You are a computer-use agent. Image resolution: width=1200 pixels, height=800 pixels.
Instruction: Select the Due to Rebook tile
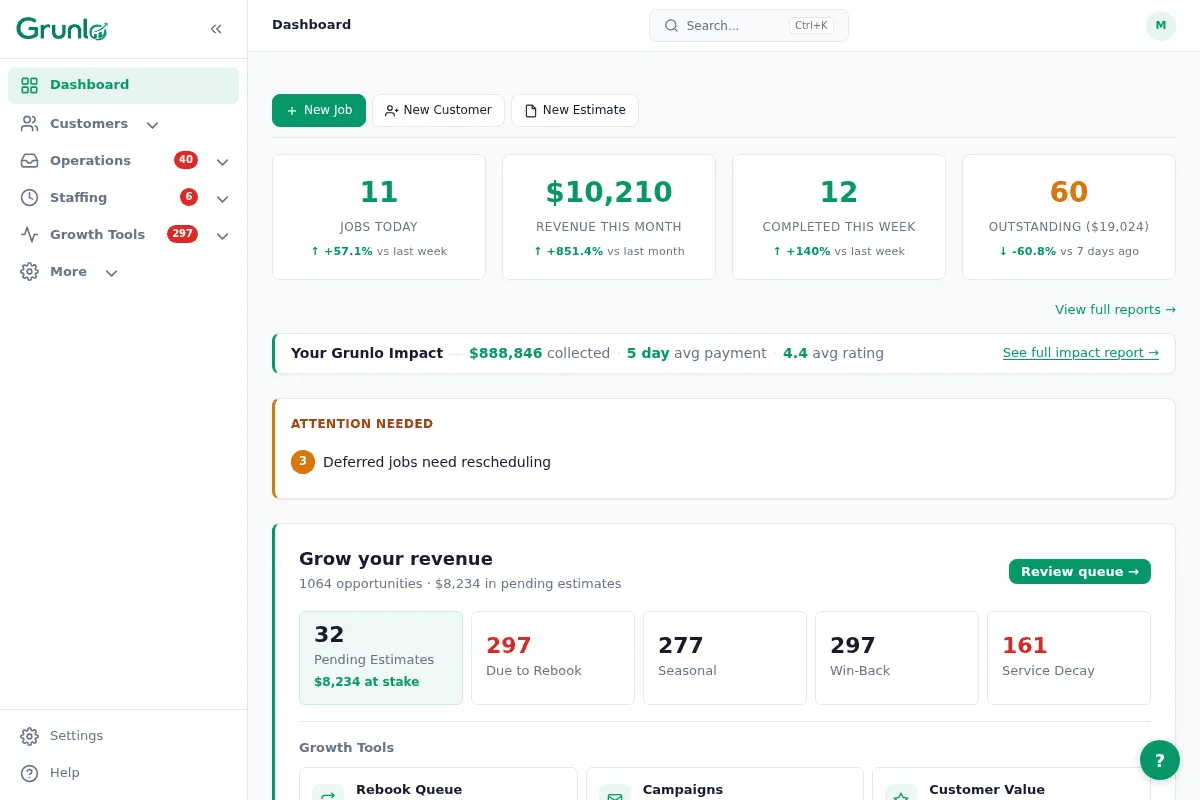553,658
